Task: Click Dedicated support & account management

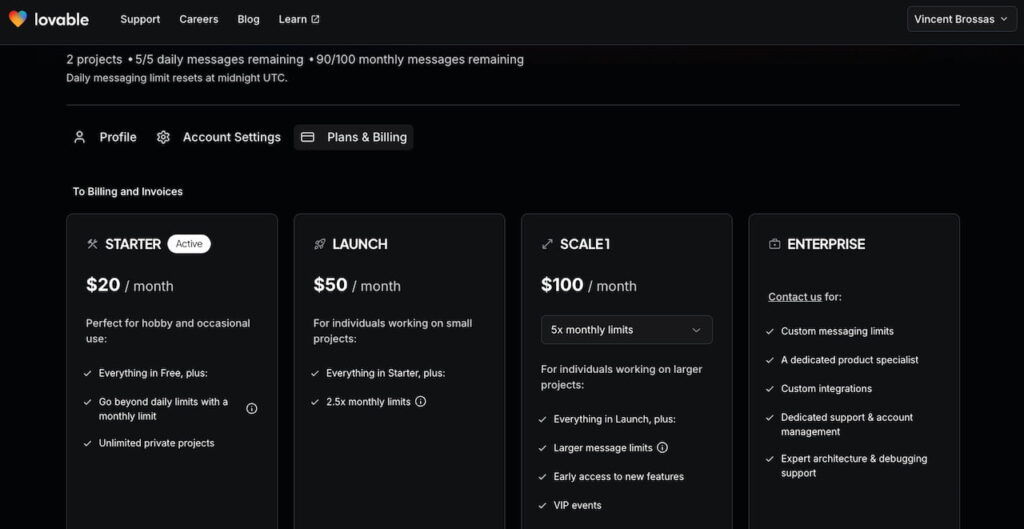Action: coord(847,425)
